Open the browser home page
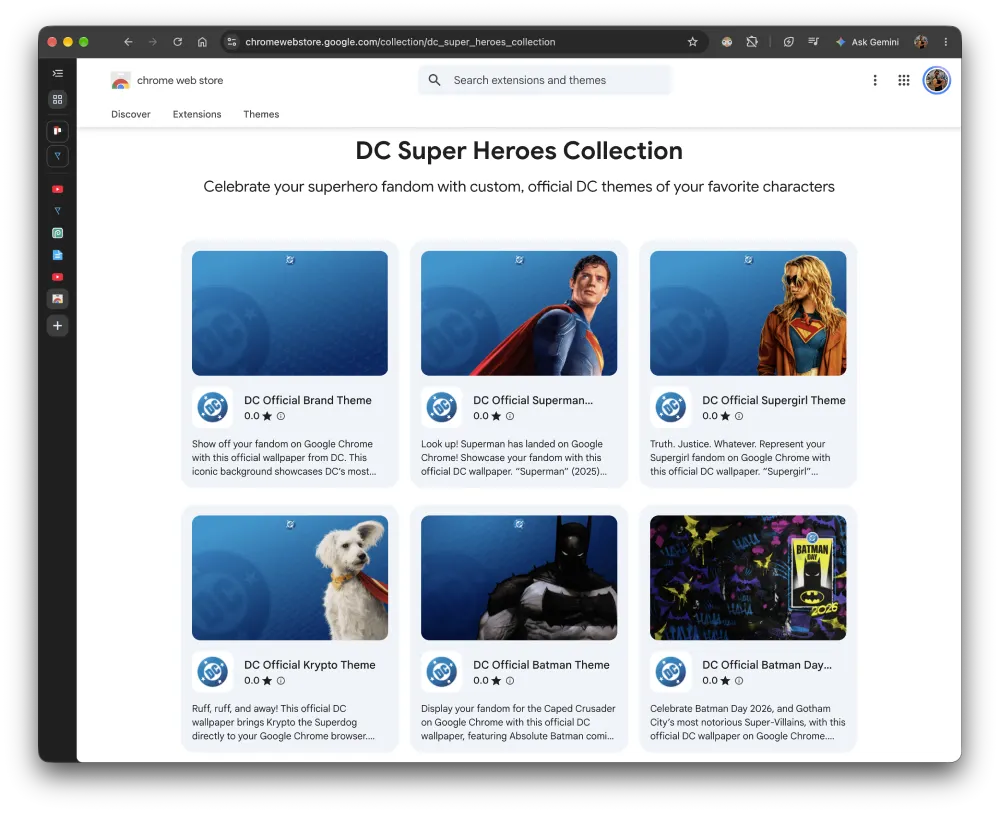 [x=202, y=42]
